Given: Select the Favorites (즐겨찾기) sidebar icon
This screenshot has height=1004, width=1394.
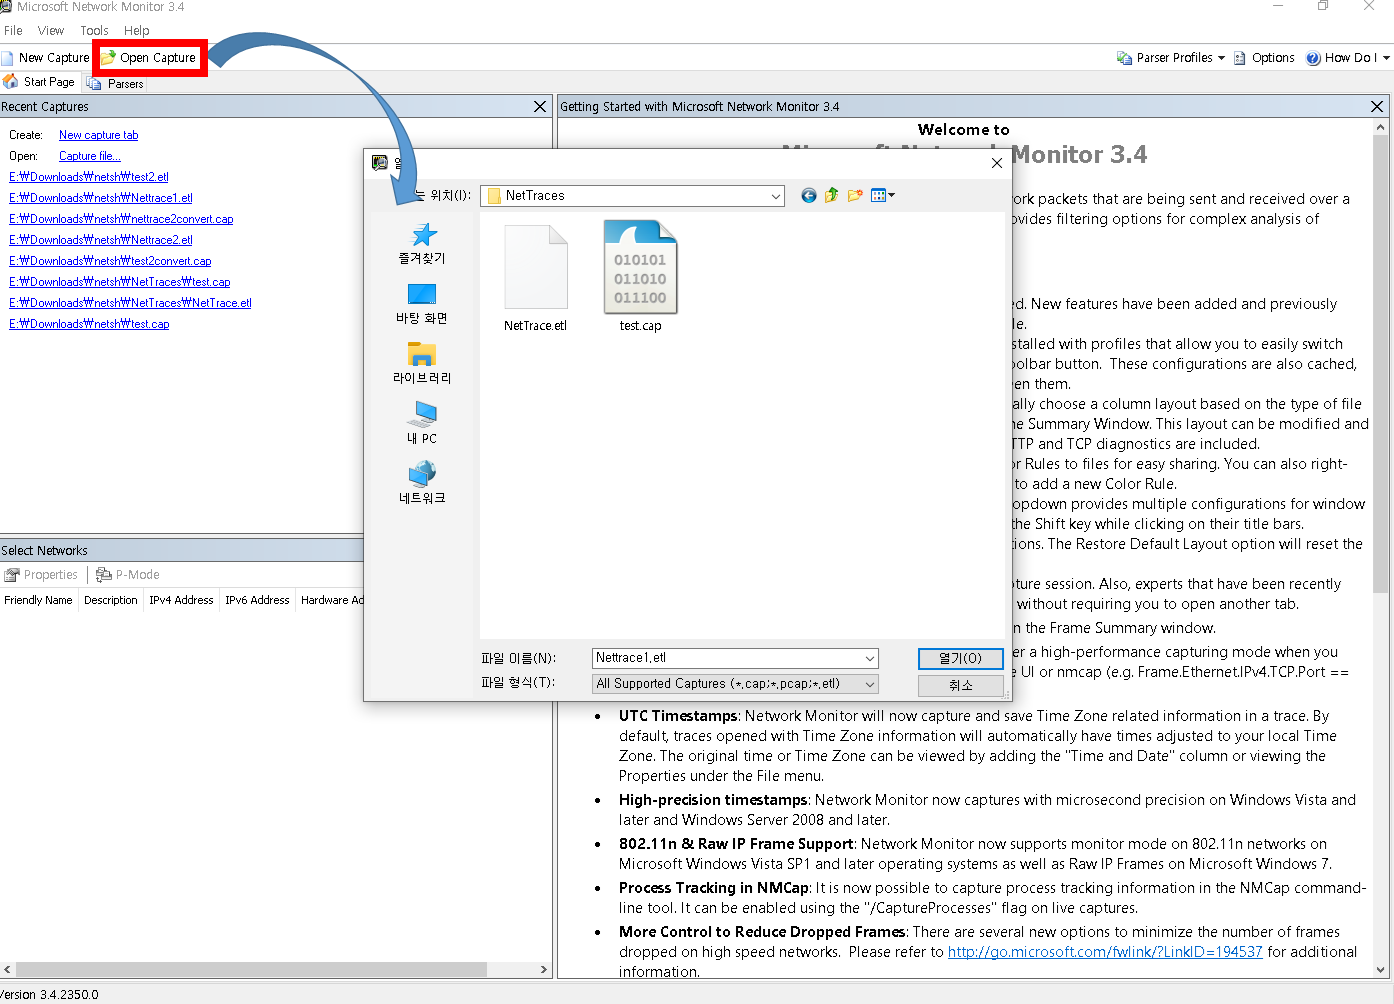Looking at the screenshot, I should [x=422, y=243].
